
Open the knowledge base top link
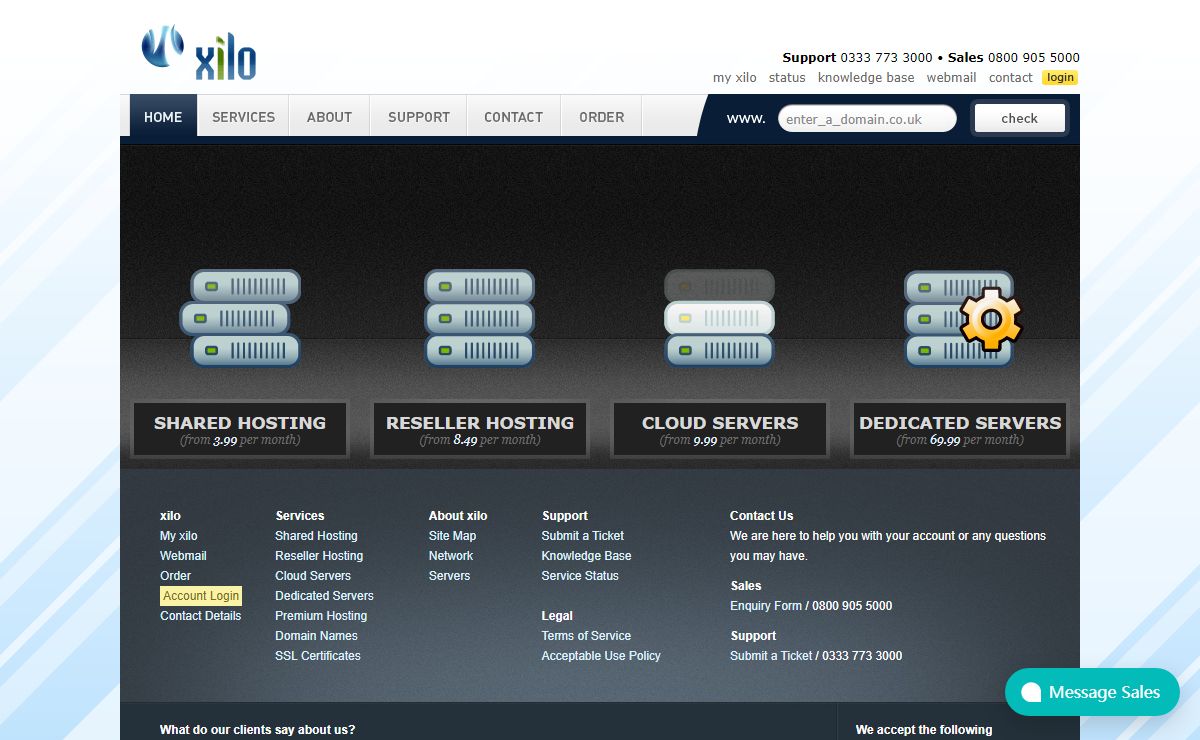[866, 77]
